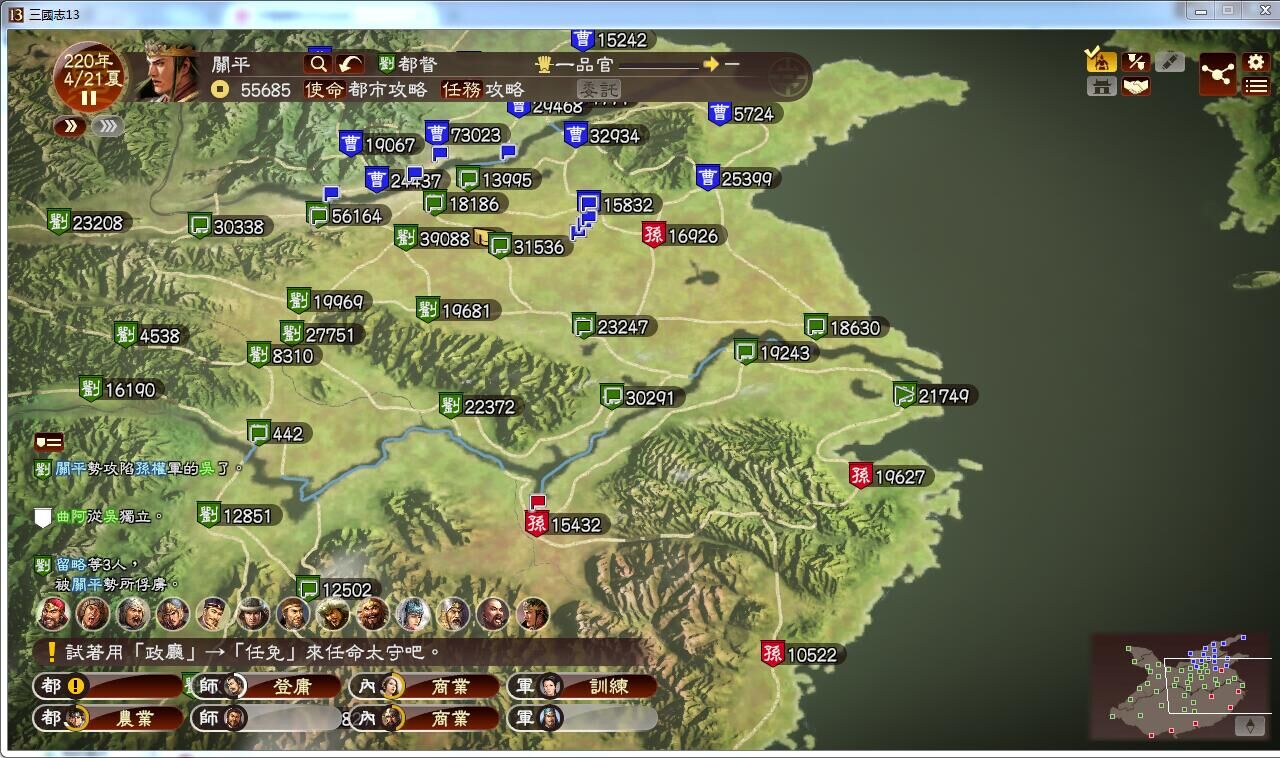Select the 曹 army with 73023 troops

tap(463, 134)
